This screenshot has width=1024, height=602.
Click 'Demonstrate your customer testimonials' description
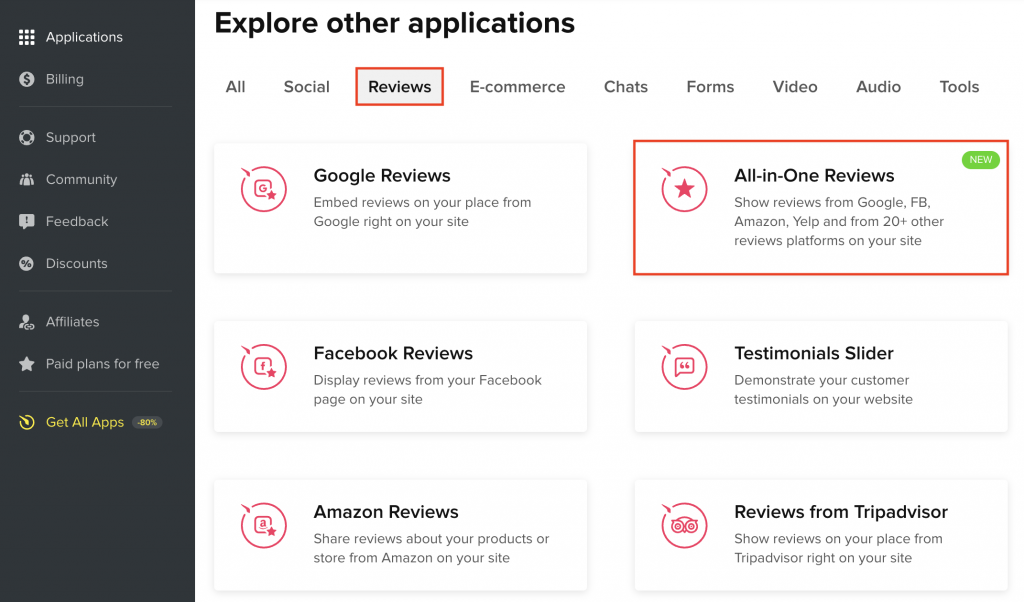click(824, 390)
